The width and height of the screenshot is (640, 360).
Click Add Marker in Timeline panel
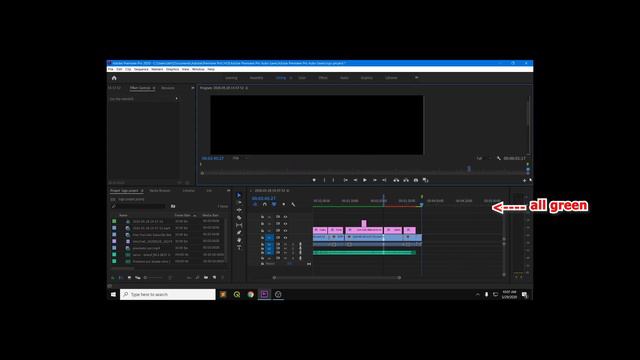tap(284, 204)
